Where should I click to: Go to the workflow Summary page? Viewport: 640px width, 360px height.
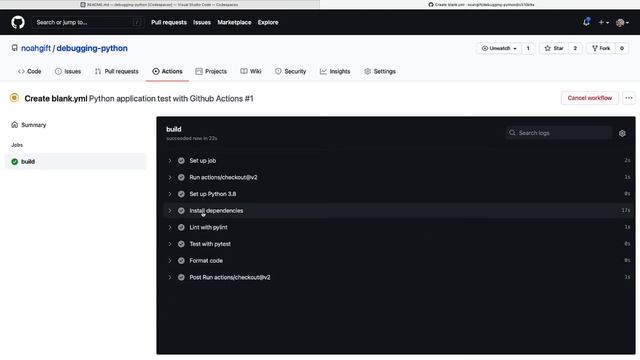29,125
